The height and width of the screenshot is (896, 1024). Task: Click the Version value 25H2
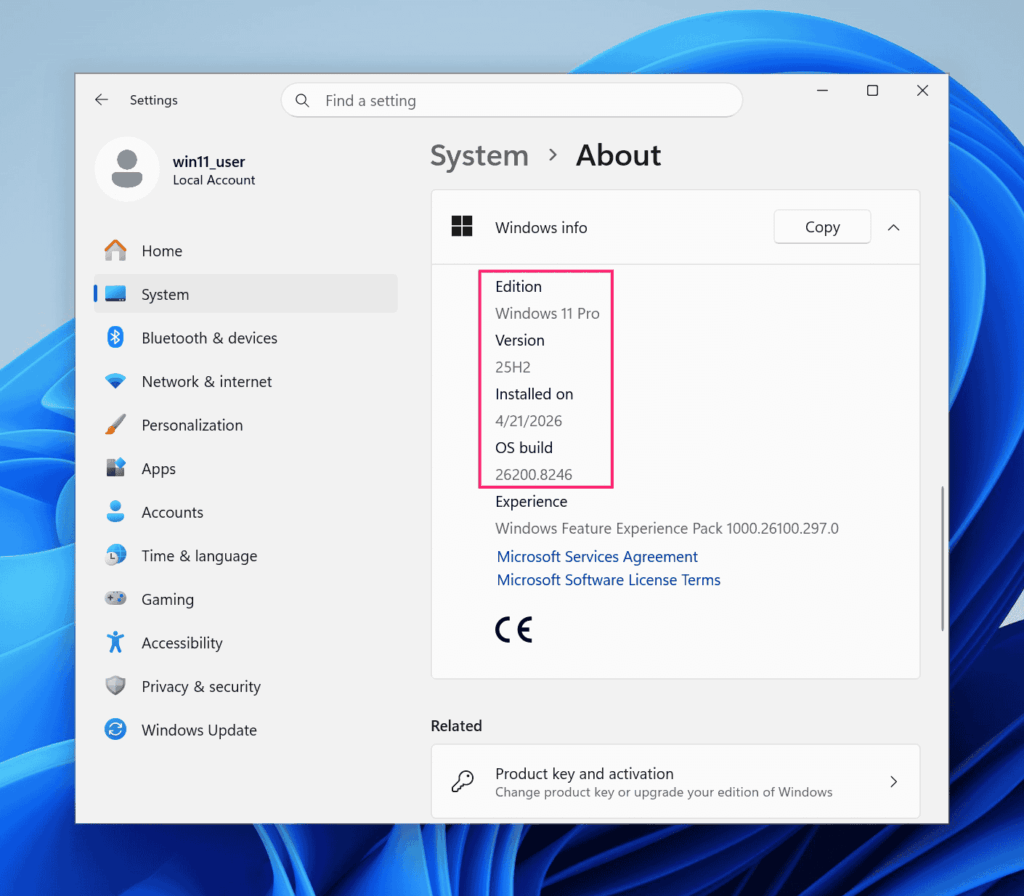click(x=513, y=367)
